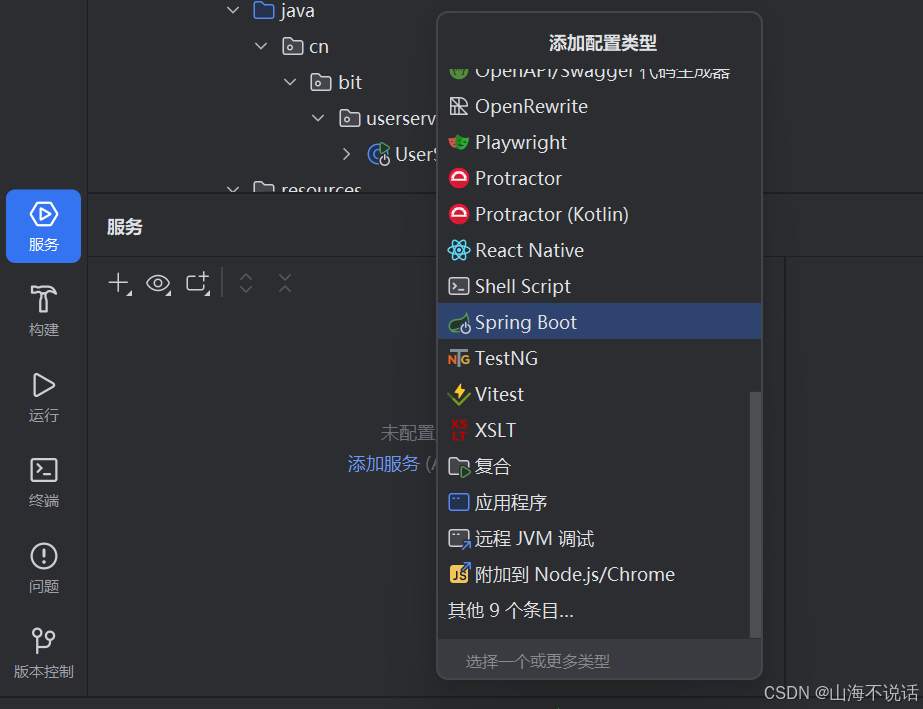Click the remote JVM debug icon
This screenshot has width=923, height=709.
[x=459, y=539]
